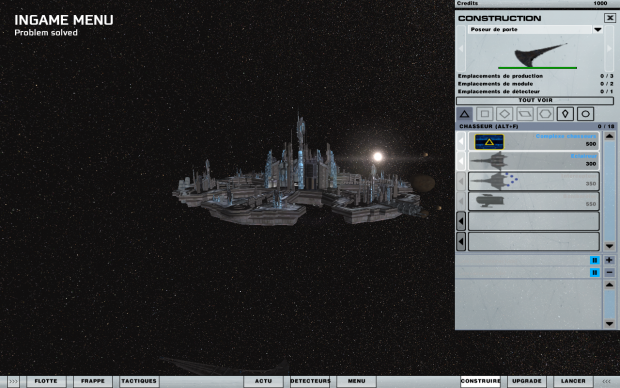Select the triangle fighter category icon
This screenshot has height=388, width=620.
tap(465, 114)
